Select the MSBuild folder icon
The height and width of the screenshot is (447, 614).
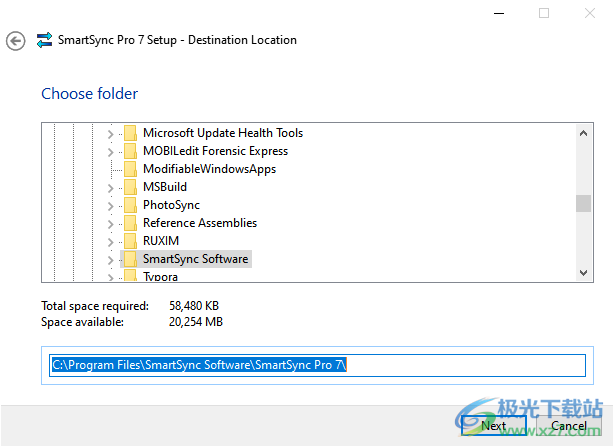click(x=130, y=187)
